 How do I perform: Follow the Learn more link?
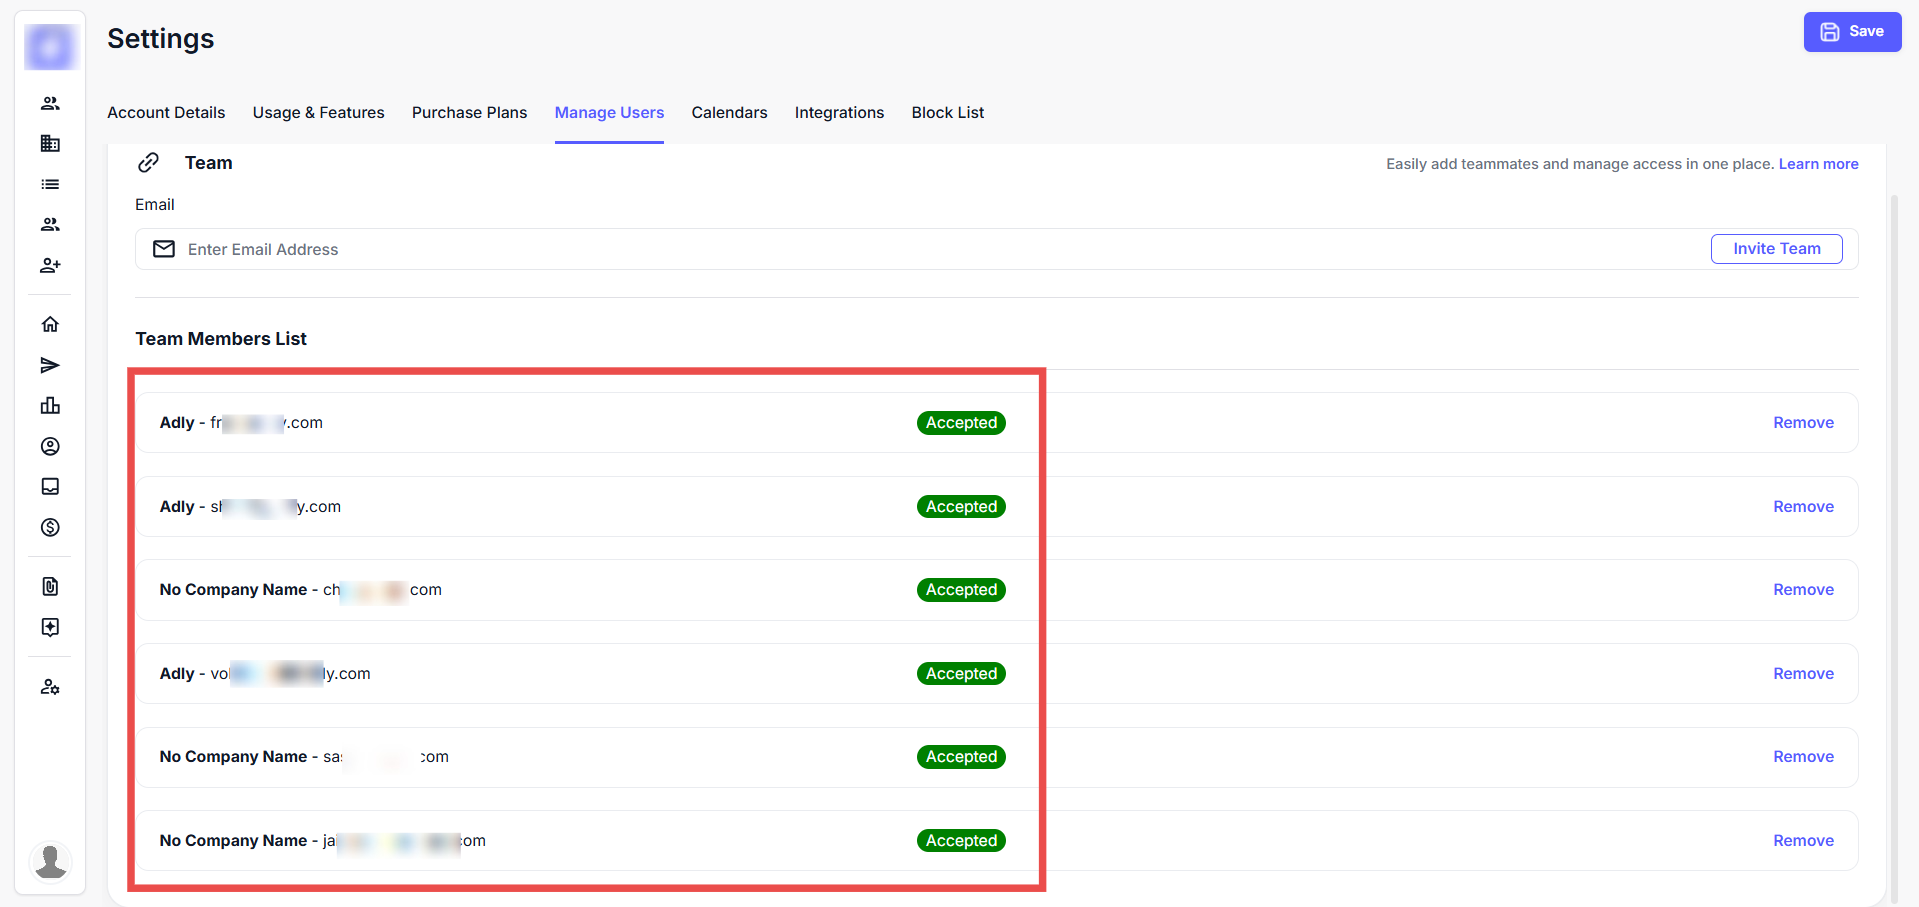click(x=1818, y=164)
